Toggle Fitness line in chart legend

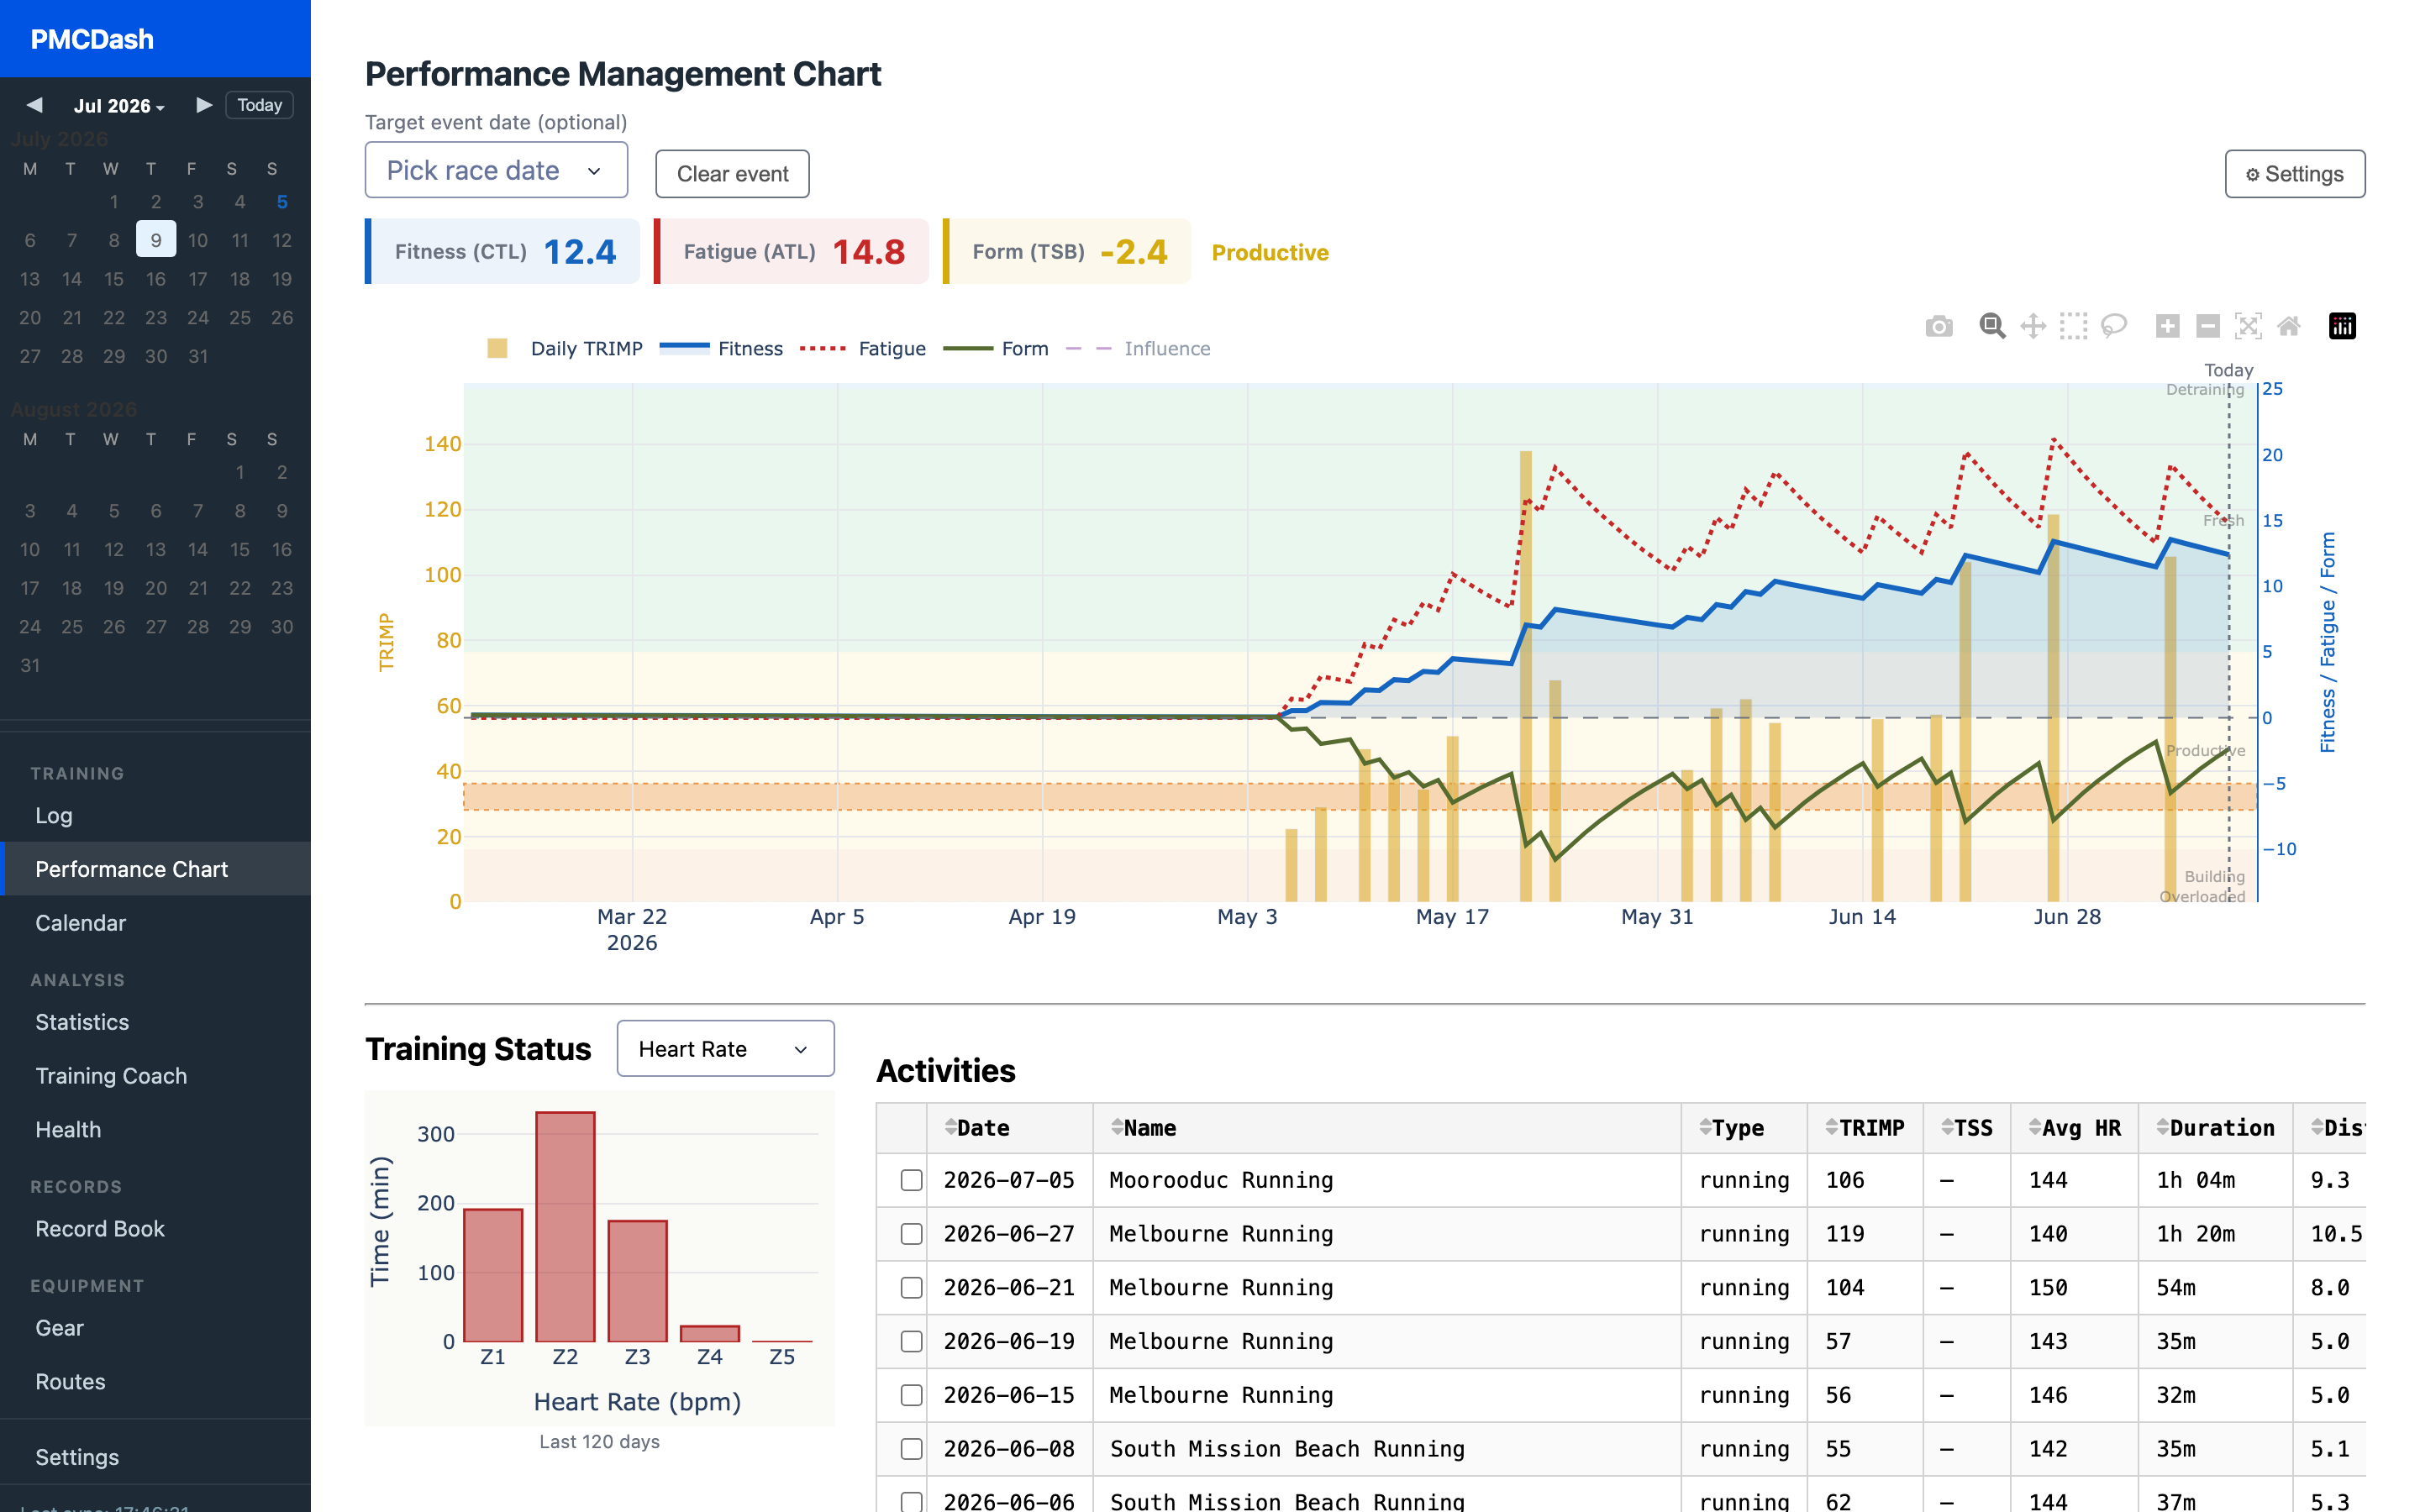click(721, 348)
